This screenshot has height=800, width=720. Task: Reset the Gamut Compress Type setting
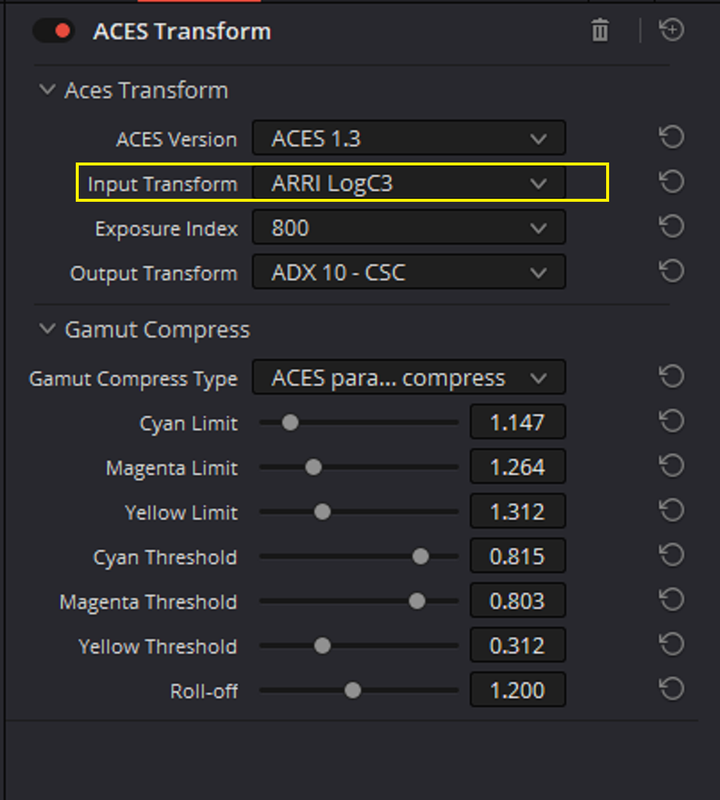(672, 377)
